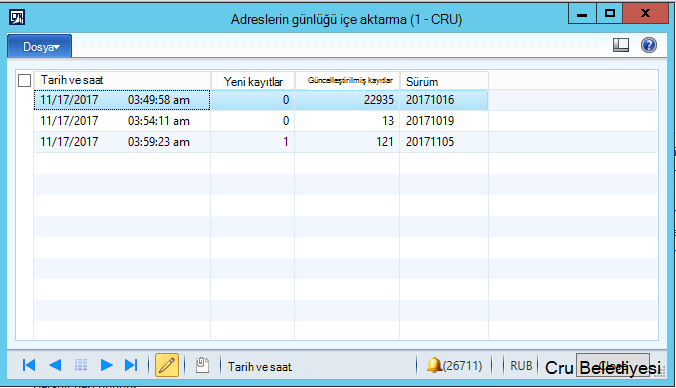Sort by Güncelleştirilmiş kayıtlar column header
This screenshot has height=388, width=676.
(x=347, y=80)
